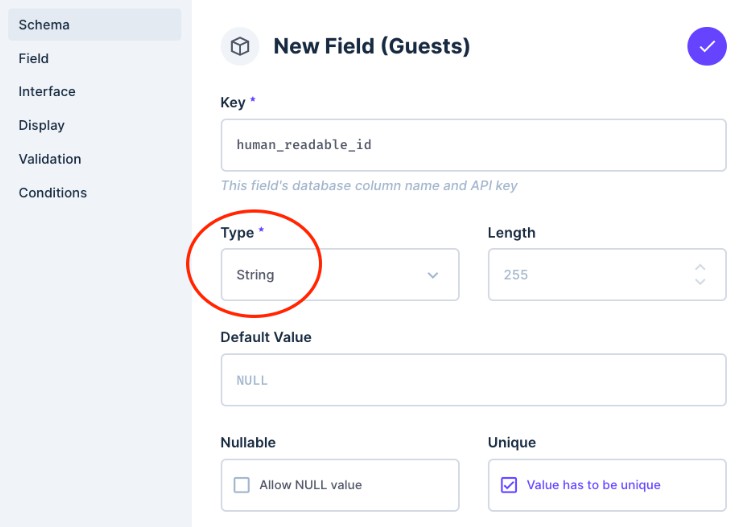This screenshot has height=527, width=749.
Task: Click the purple checkmark save button
Action: (x=707, y=46)
